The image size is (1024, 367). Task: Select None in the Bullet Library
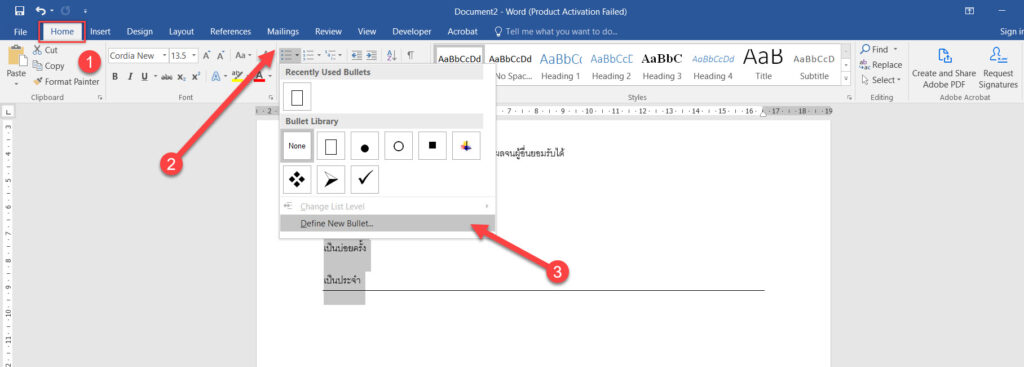[x=297, y=146]
